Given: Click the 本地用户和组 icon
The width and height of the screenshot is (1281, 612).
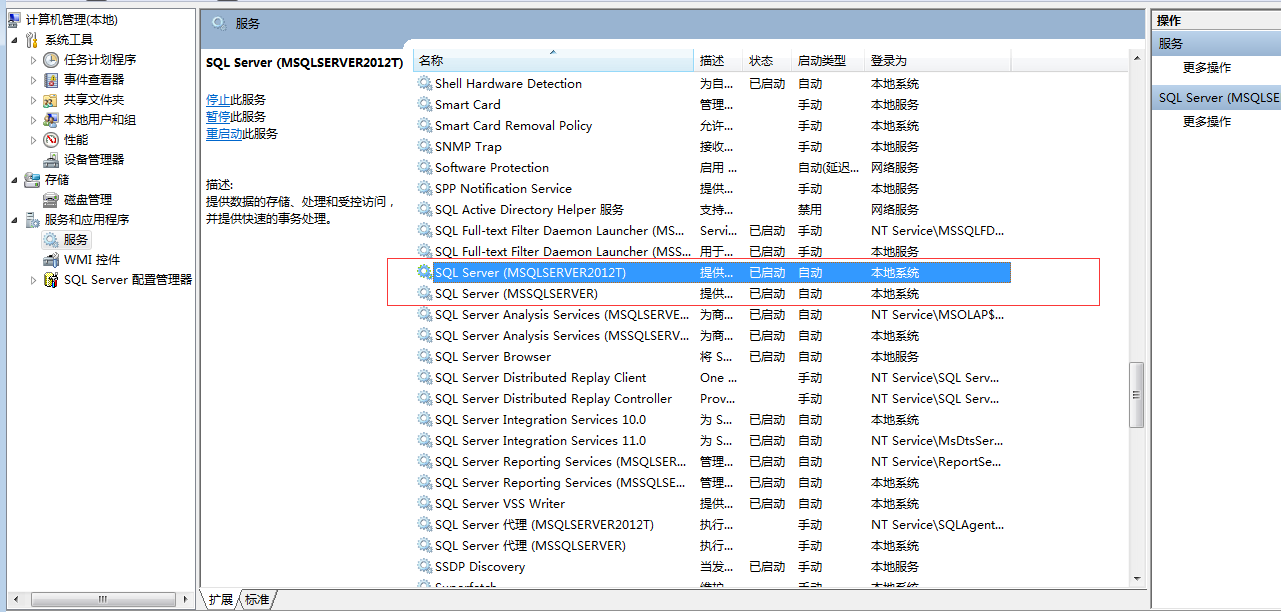Looking at the screenshot, I should (51, 120).
